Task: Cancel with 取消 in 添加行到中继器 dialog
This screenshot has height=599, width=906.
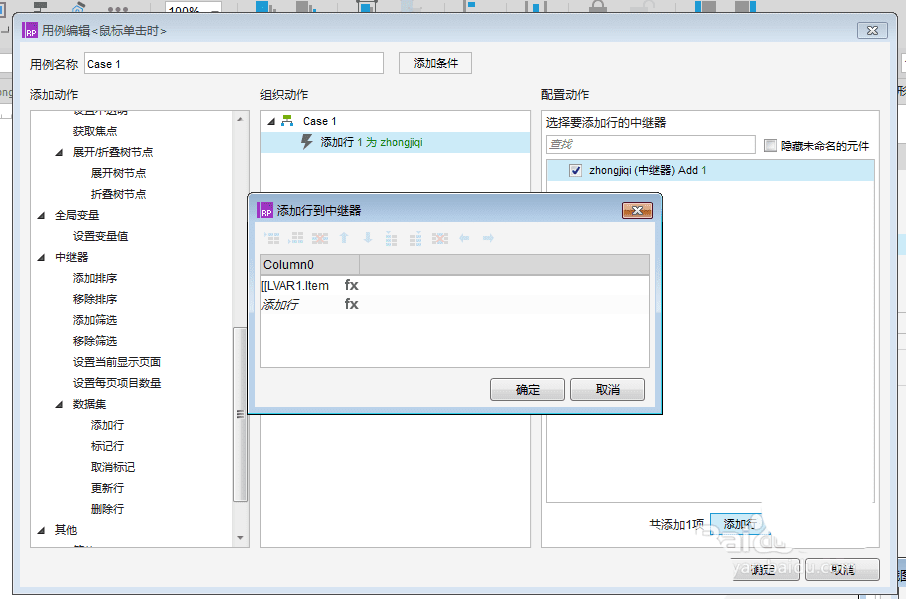Action: point(607,390)
